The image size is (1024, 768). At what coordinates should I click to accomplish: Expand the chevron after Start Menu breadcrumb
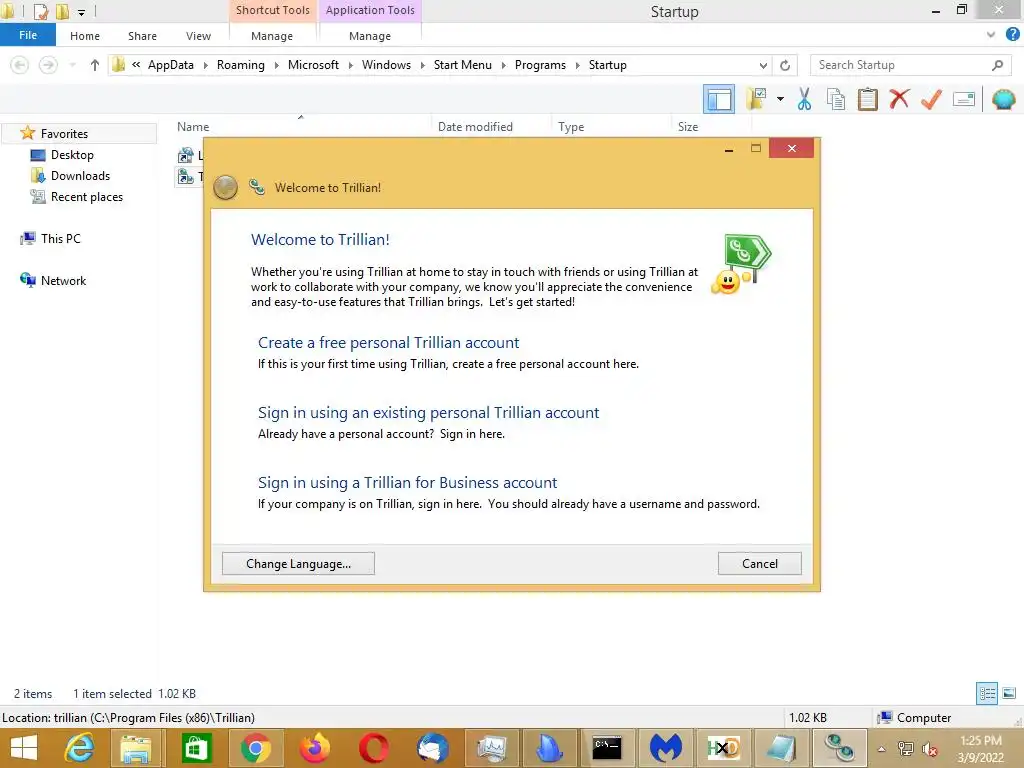(504, 65)
